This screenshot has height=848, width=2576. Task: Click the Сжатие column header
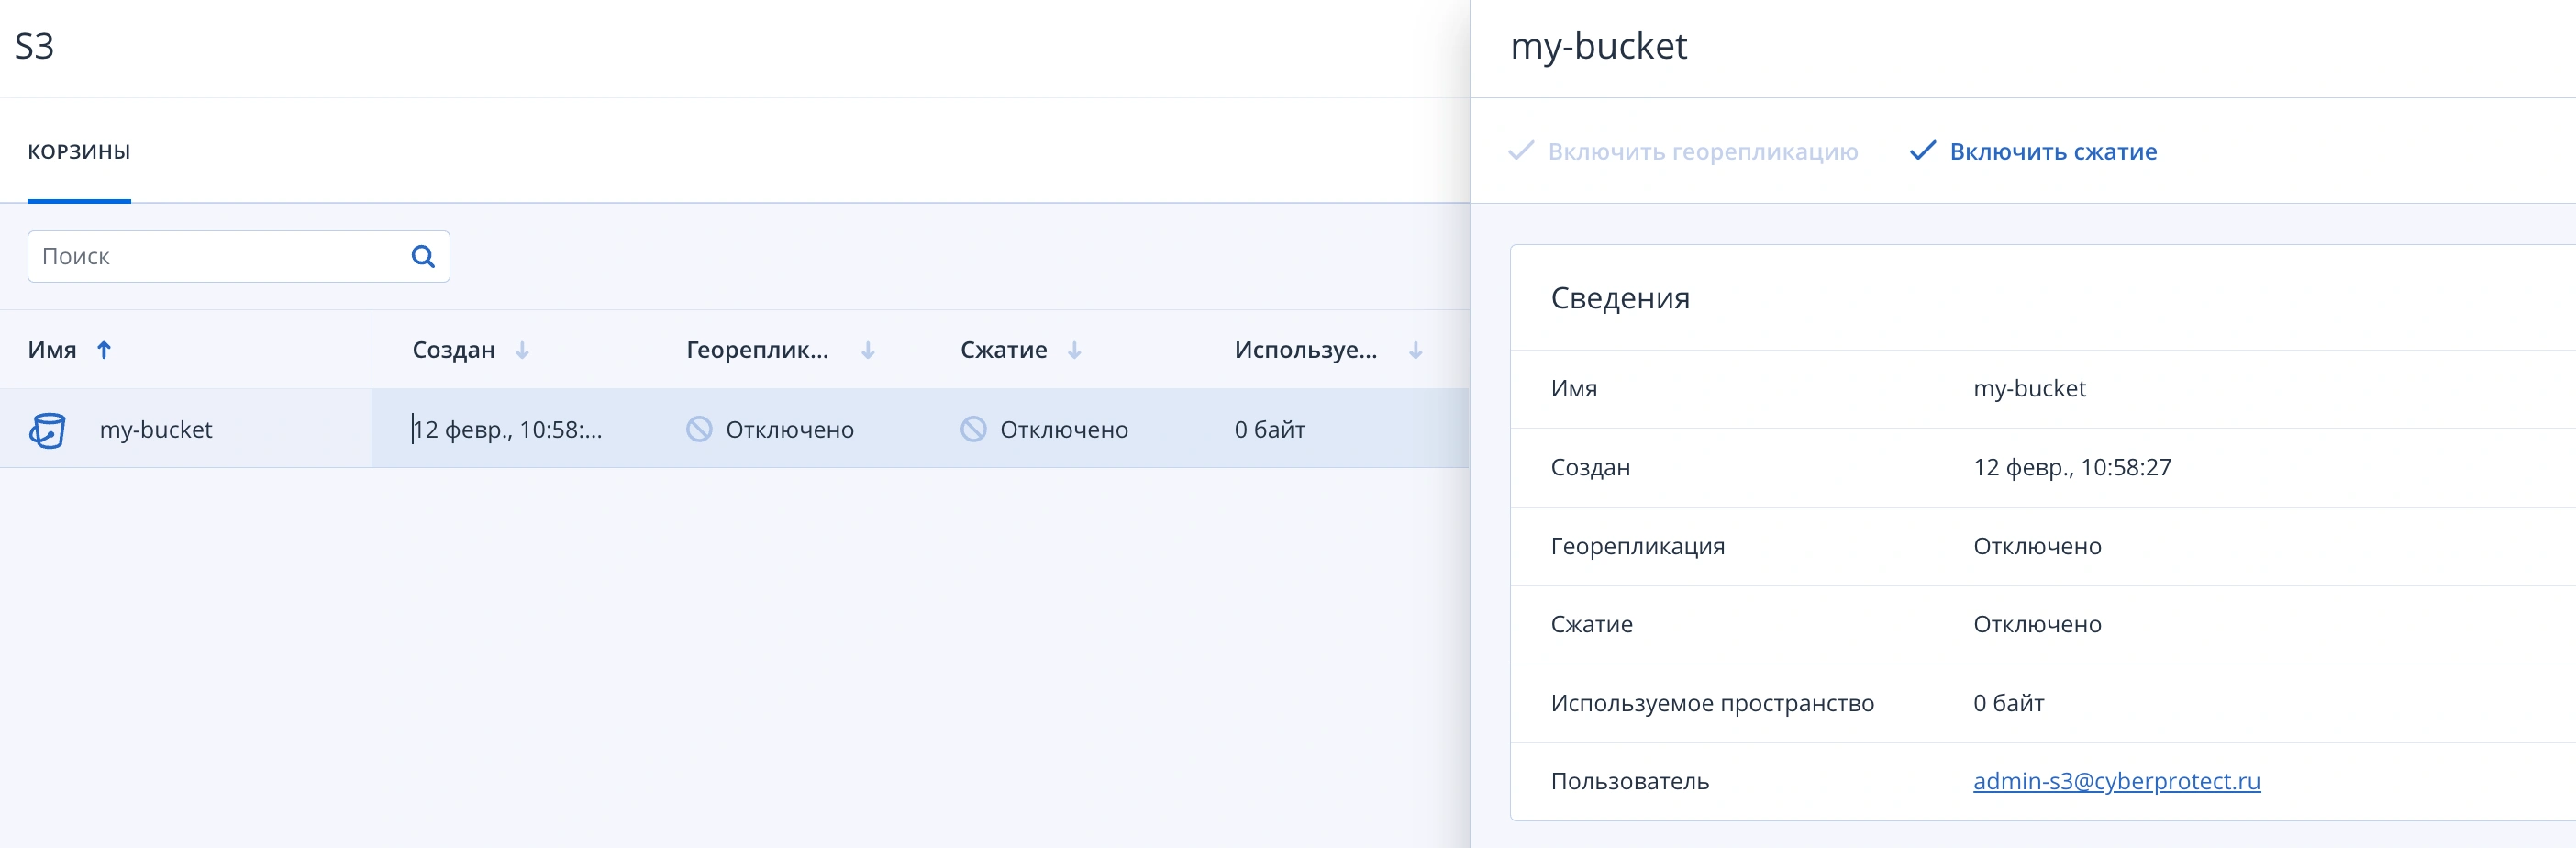(1001, 350)
